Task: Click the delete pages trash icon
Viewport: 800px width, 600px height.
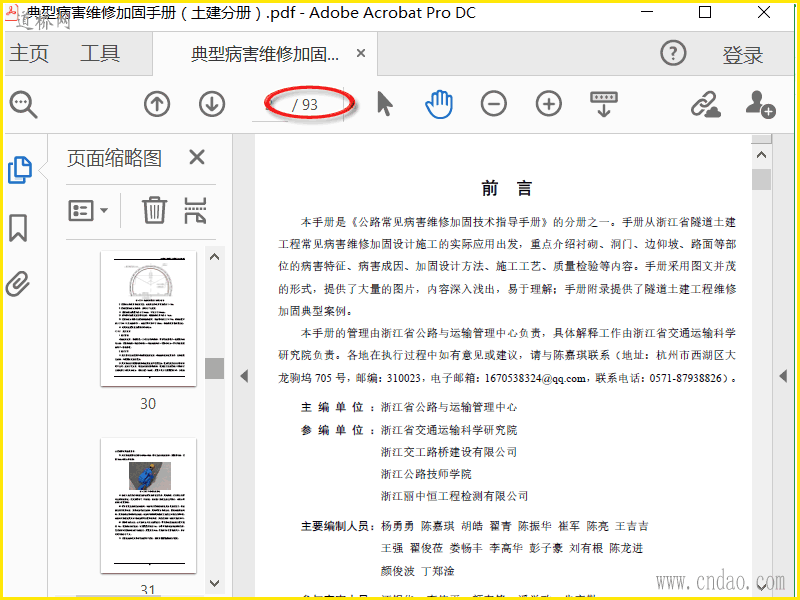Action: [154, 210]
